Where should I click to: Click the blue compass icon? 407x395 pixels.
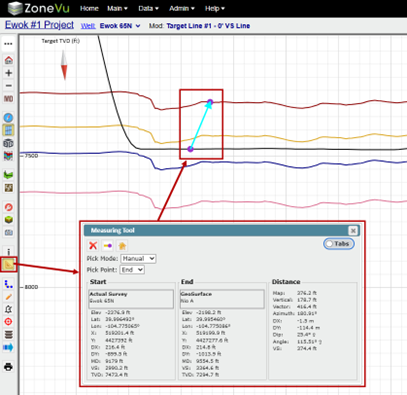[x=8, y=118]
